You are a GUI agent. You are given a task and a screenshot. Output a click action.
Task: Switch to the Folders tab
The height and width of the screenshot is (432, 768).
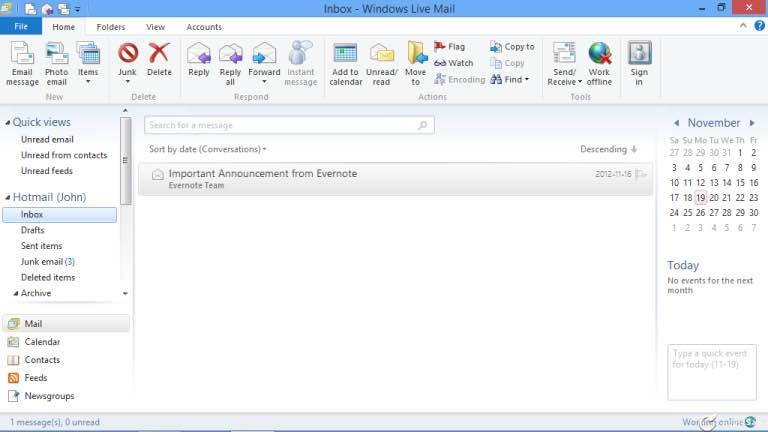click(111, 27)
